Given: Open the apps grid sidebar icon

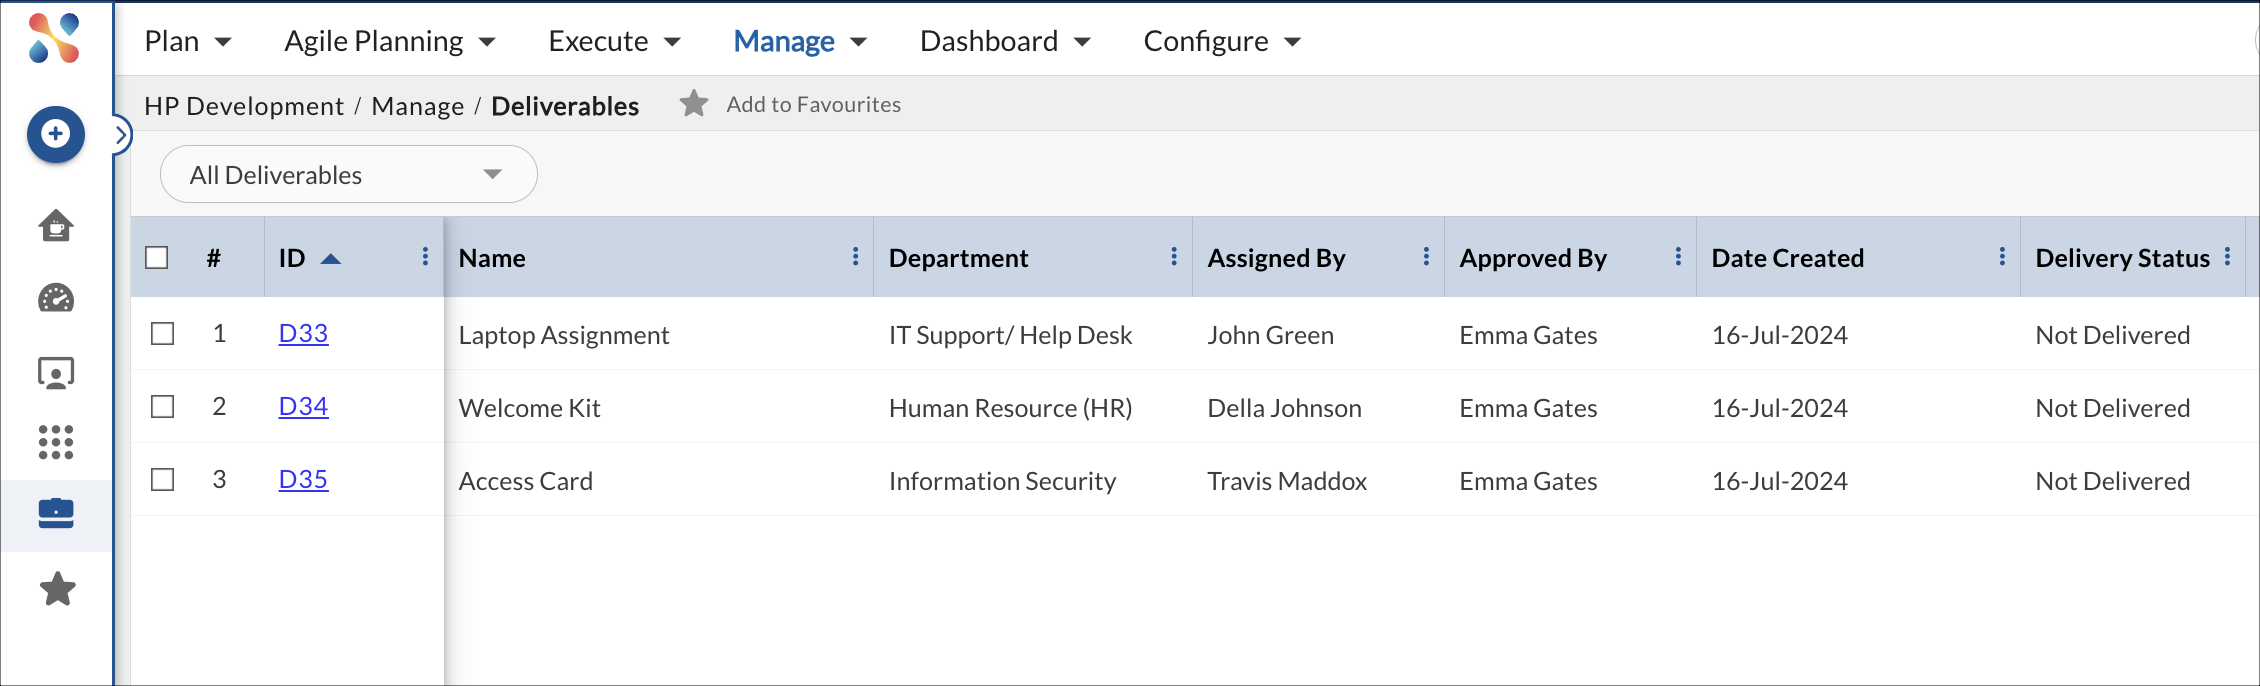Looking at the screenshot, I should pyautogui.click(x=56, y=442).
